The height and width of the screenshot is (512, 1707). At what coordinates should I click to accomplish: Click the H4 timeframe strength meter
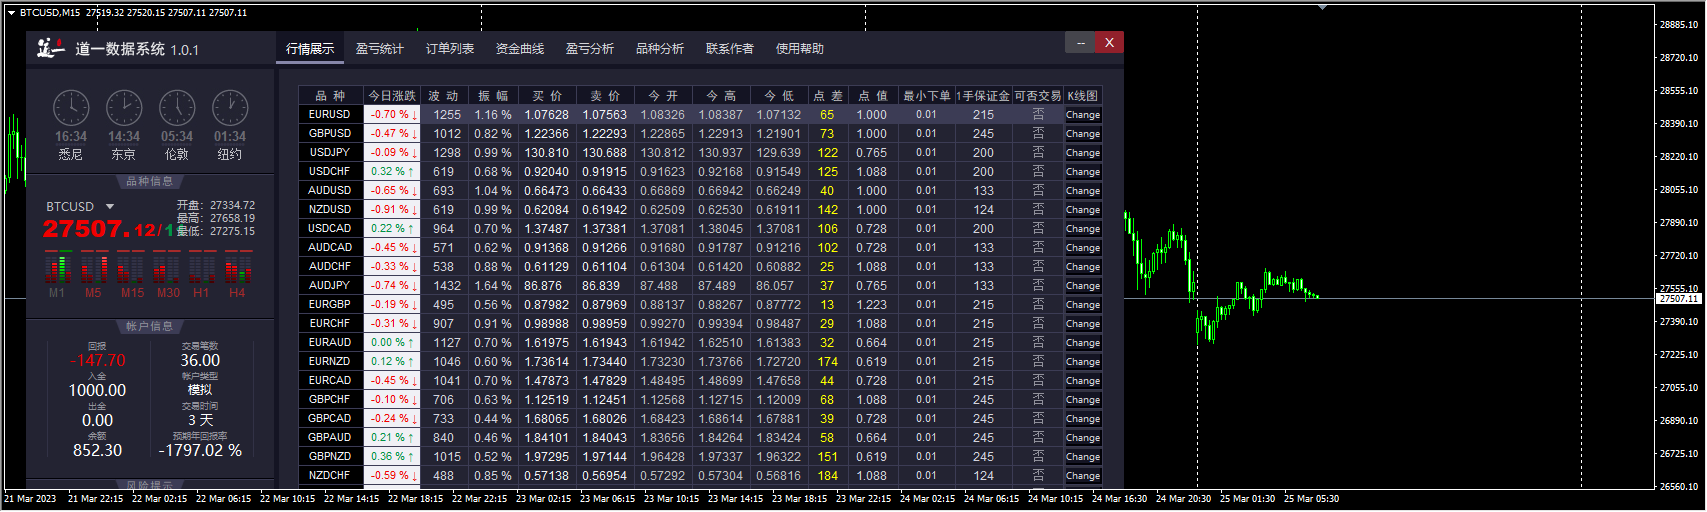click(x=237, y=270)
